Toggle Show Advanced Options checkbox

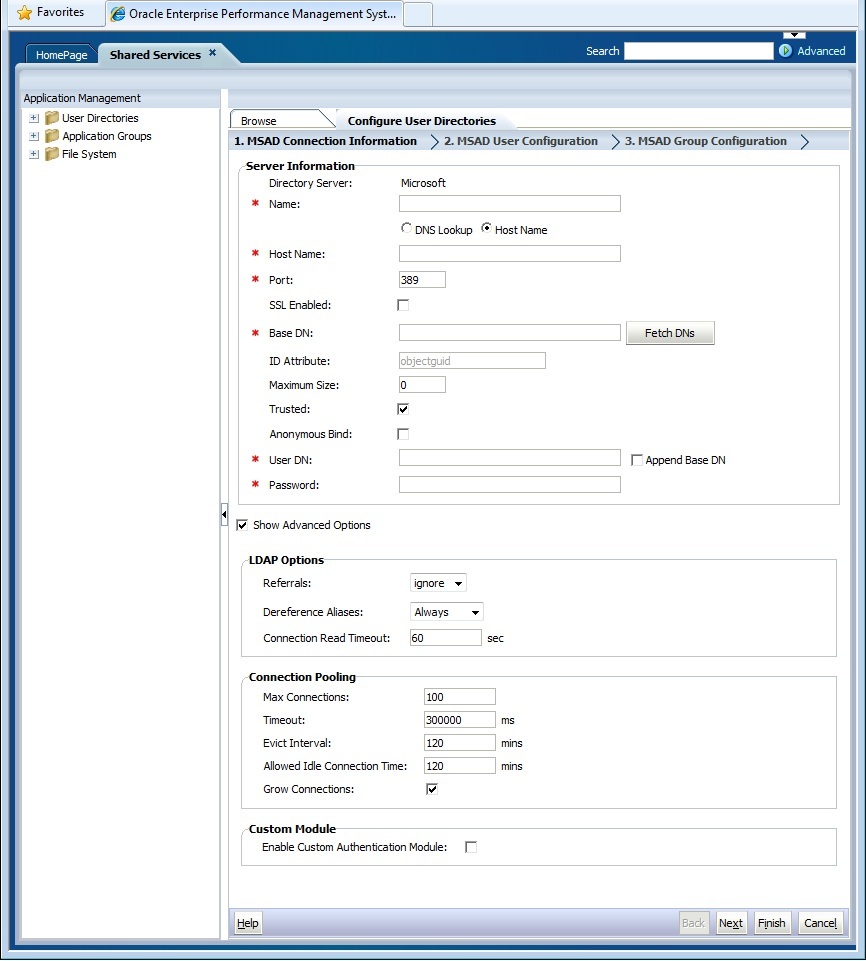click(242, 525)
